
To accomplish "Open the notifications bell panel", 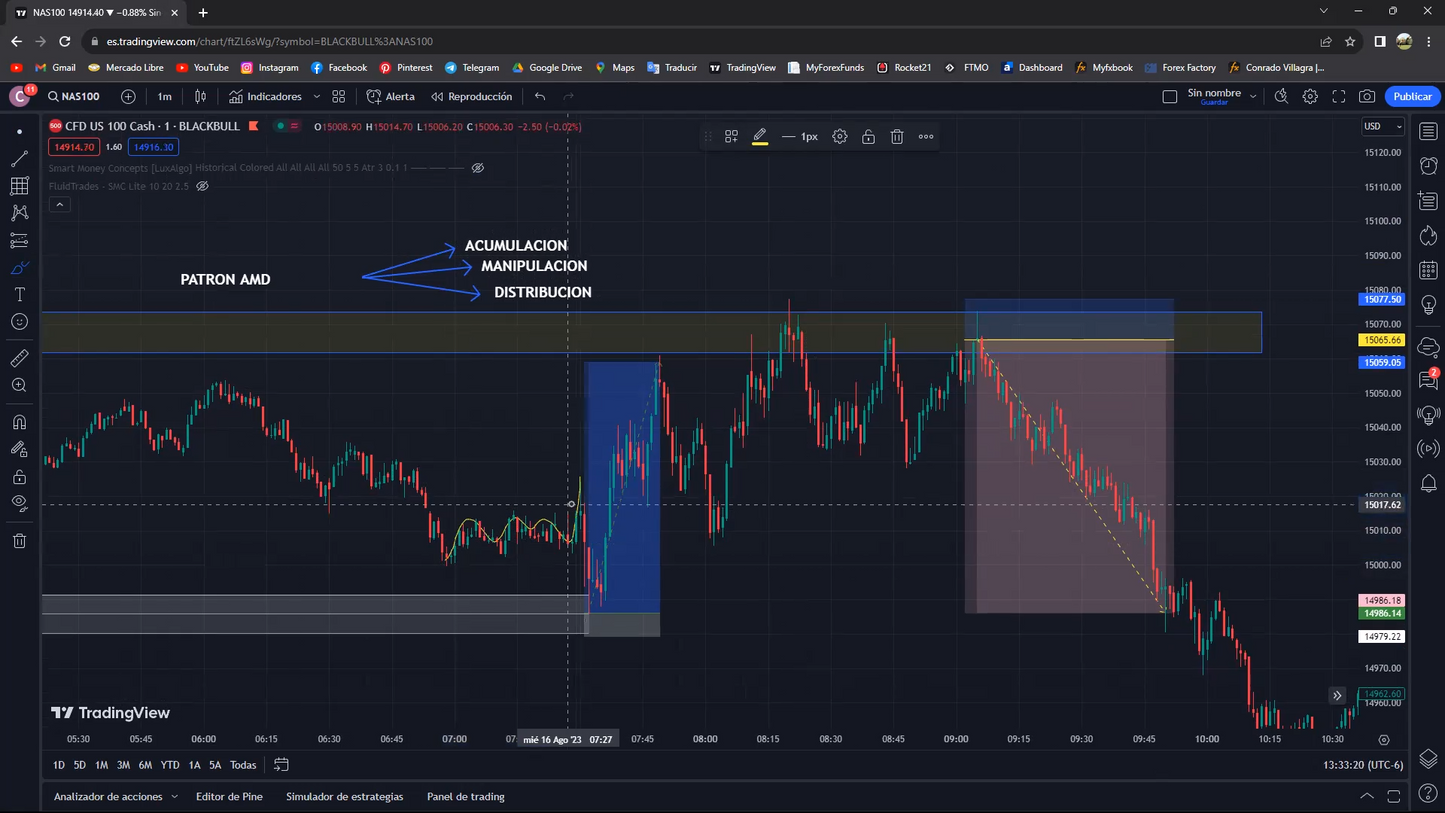I will [x=1428, y=484].
